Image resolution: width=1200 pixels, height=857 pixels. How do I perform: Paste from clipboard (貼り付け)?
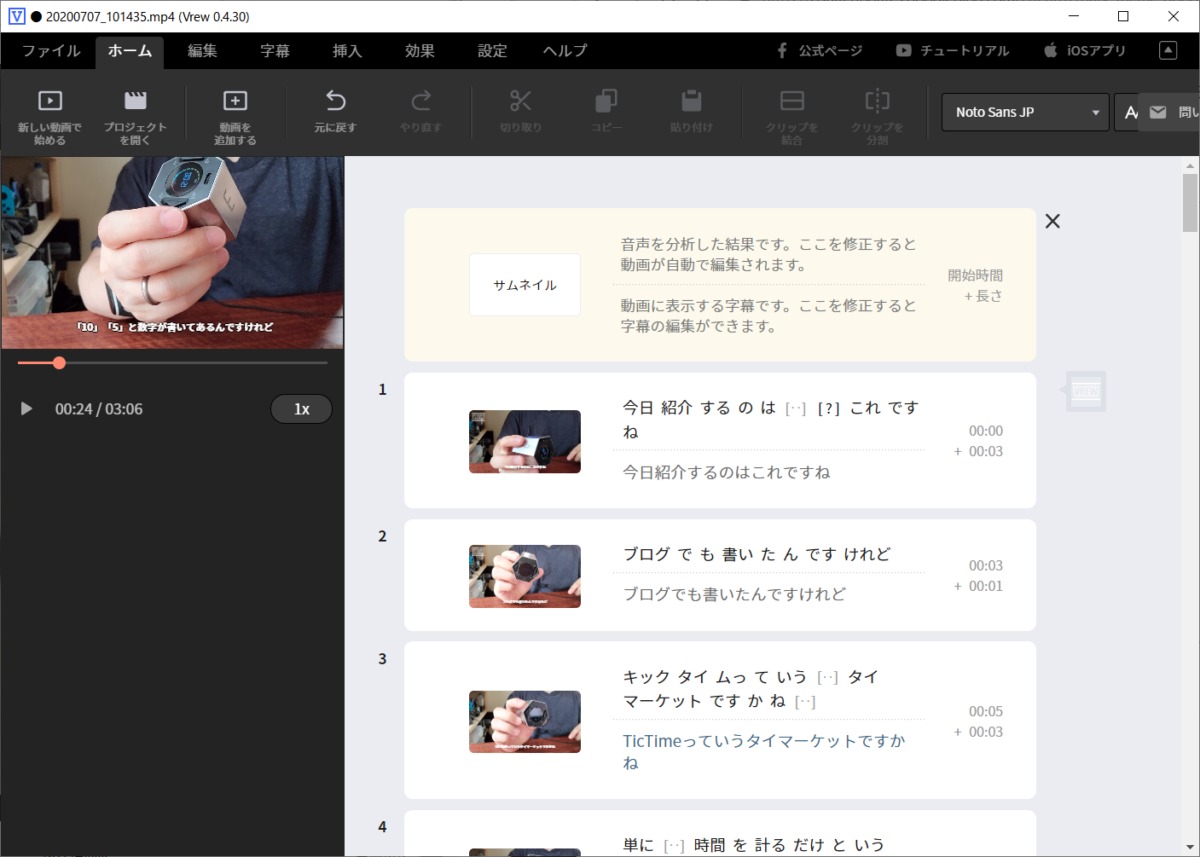point(691,111)
